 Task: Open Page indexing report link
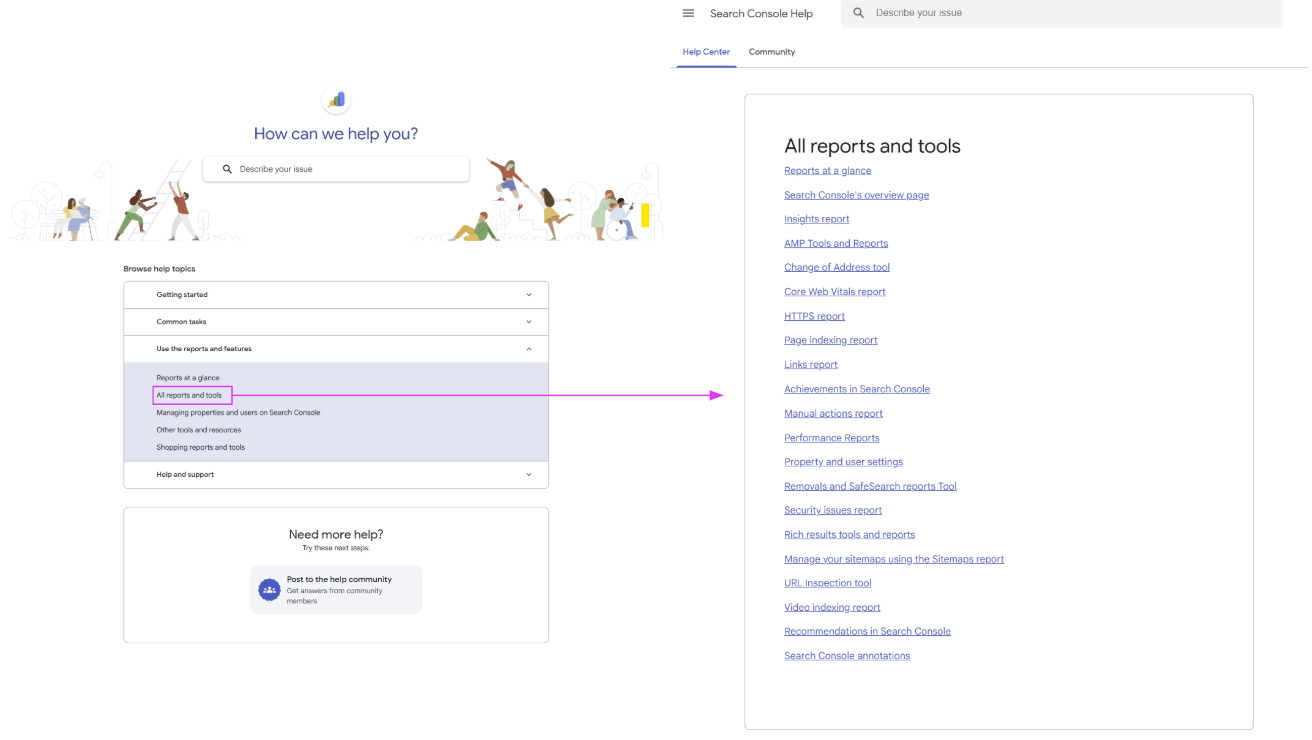[831, 340]
